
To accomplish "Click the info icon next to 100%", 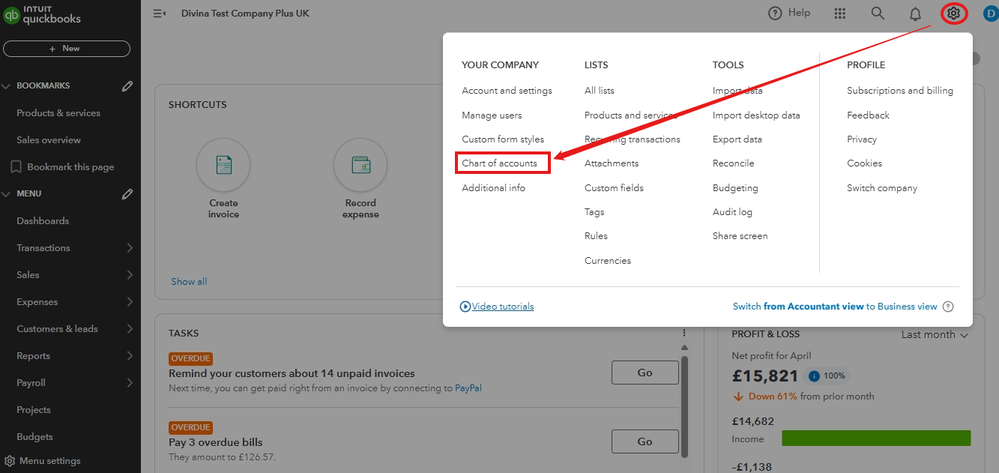I will pyautogui.click(x=814, y=375).
